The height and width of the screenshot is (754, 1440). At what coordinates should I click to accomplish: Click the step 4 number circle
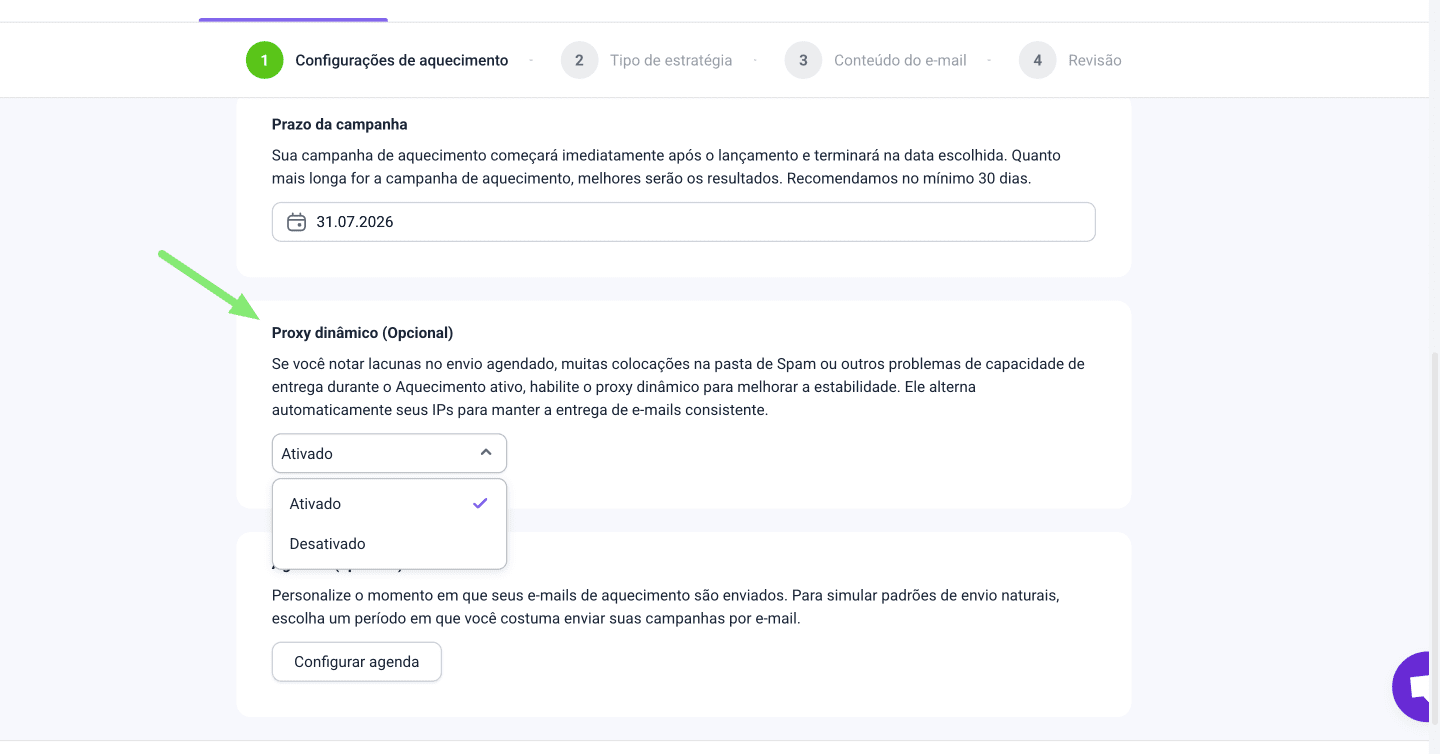[1037, 60]
